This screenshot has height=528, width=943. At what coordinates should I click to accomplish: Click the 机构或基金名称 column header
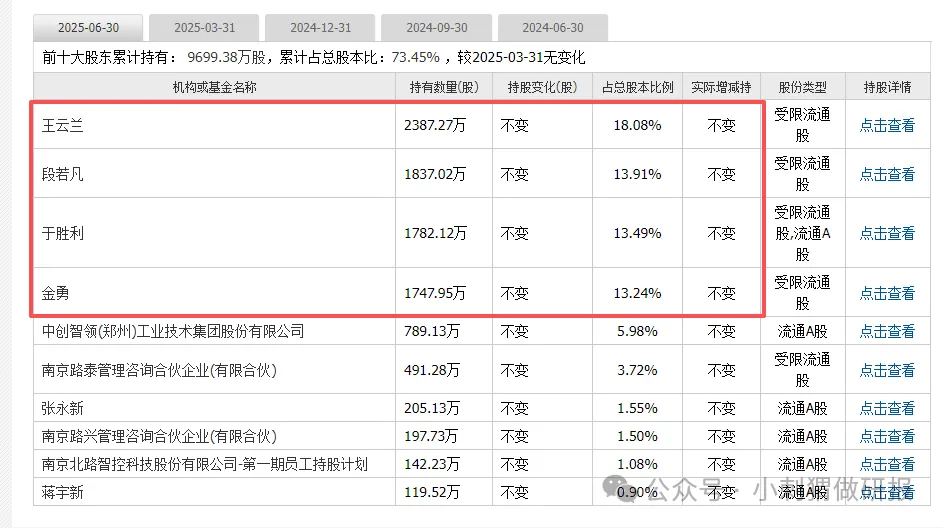pos(215,87)
